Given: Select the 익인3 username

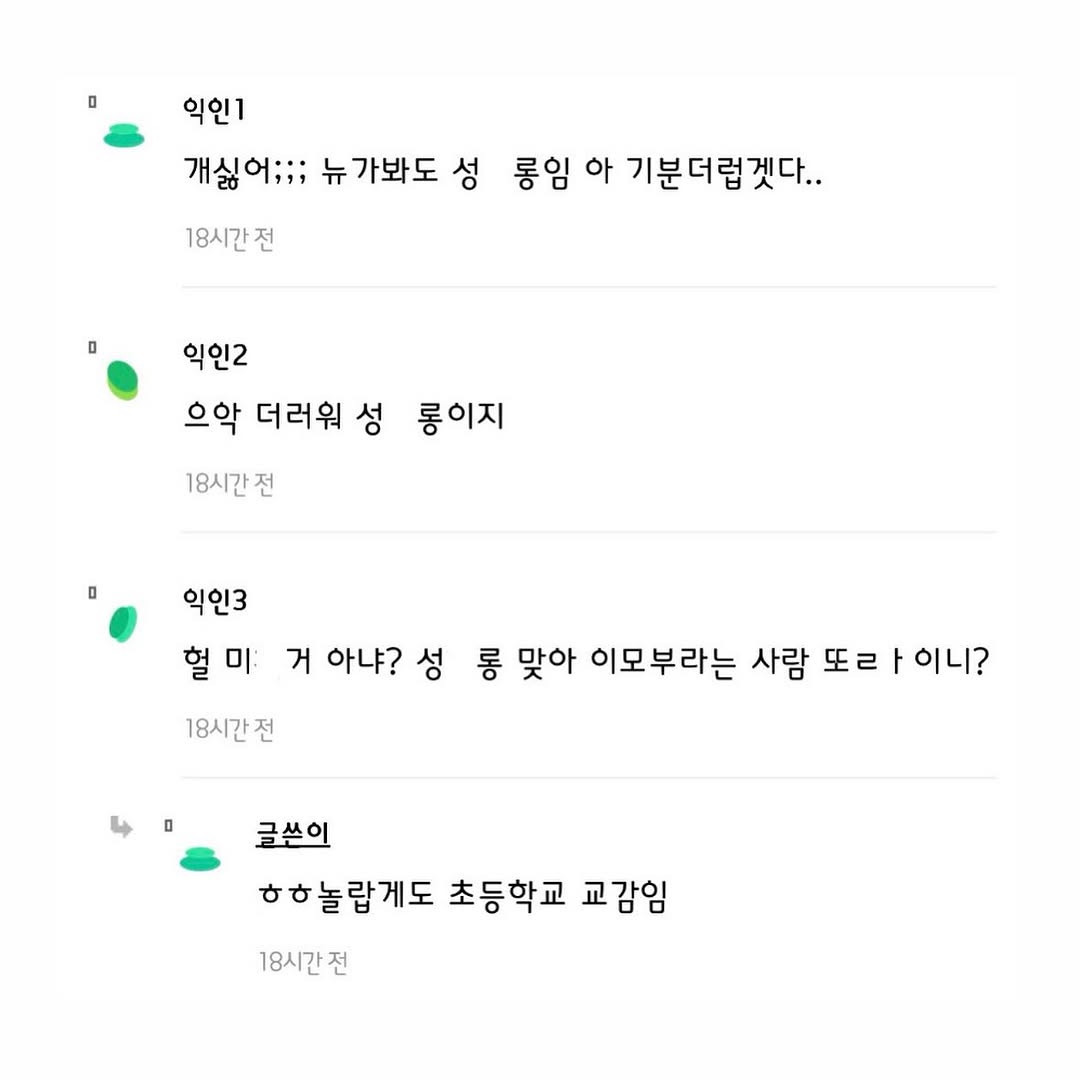Looking at the screenshot, I should click(215, 601).
